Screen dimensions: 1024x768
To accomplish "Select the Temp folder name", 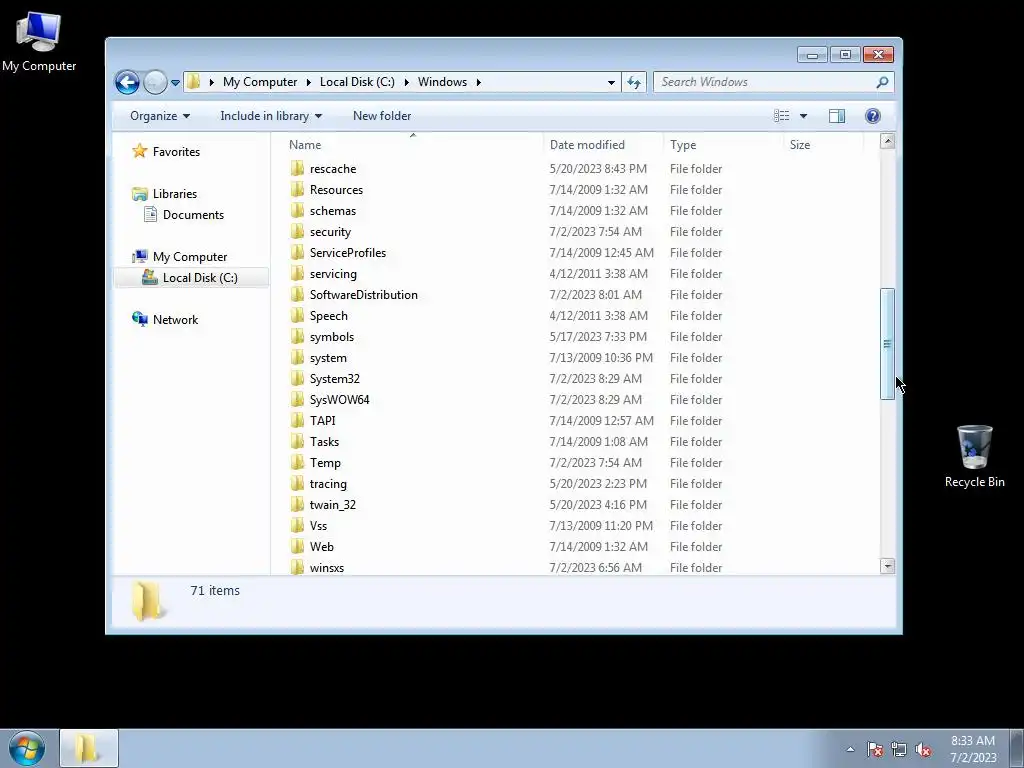I will [x=325, y=462].
